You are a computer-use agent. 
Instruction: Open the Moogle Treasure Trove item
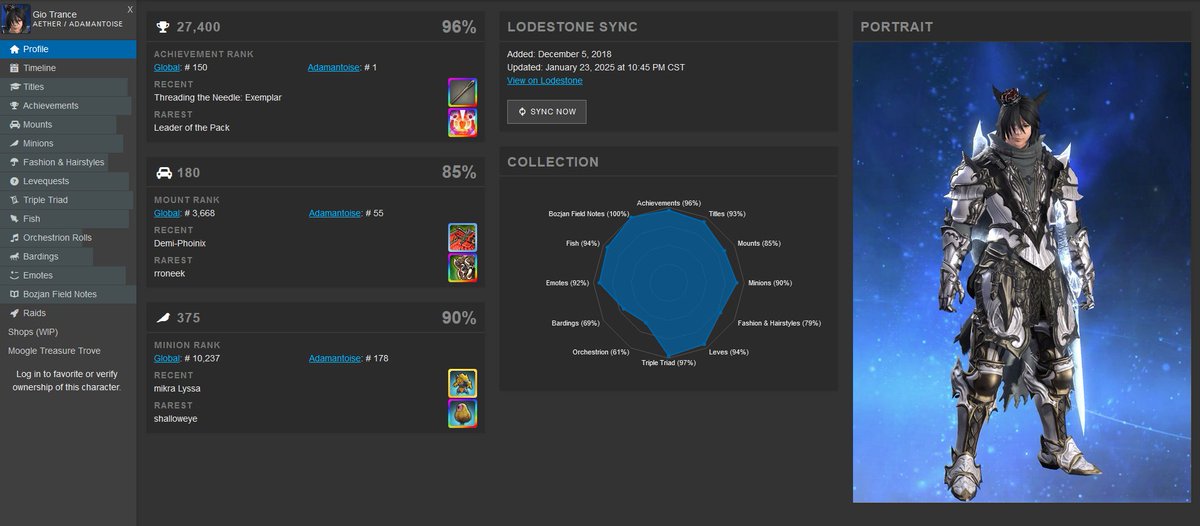tap(68, 350)
